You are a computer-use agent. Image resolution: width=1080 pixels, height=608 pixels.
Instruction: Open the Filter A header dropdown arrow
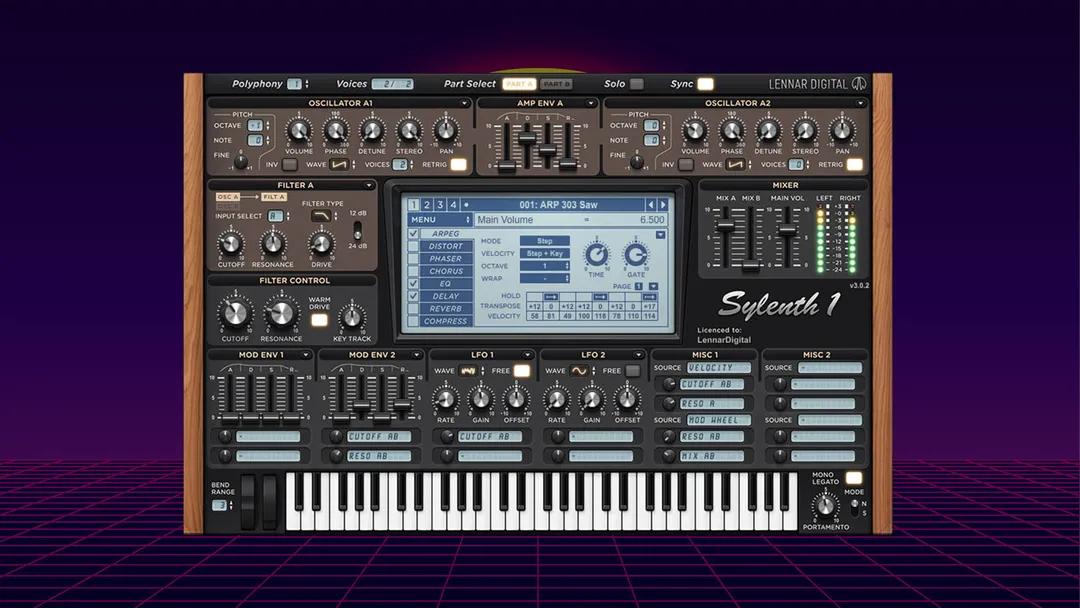point(368,185)
